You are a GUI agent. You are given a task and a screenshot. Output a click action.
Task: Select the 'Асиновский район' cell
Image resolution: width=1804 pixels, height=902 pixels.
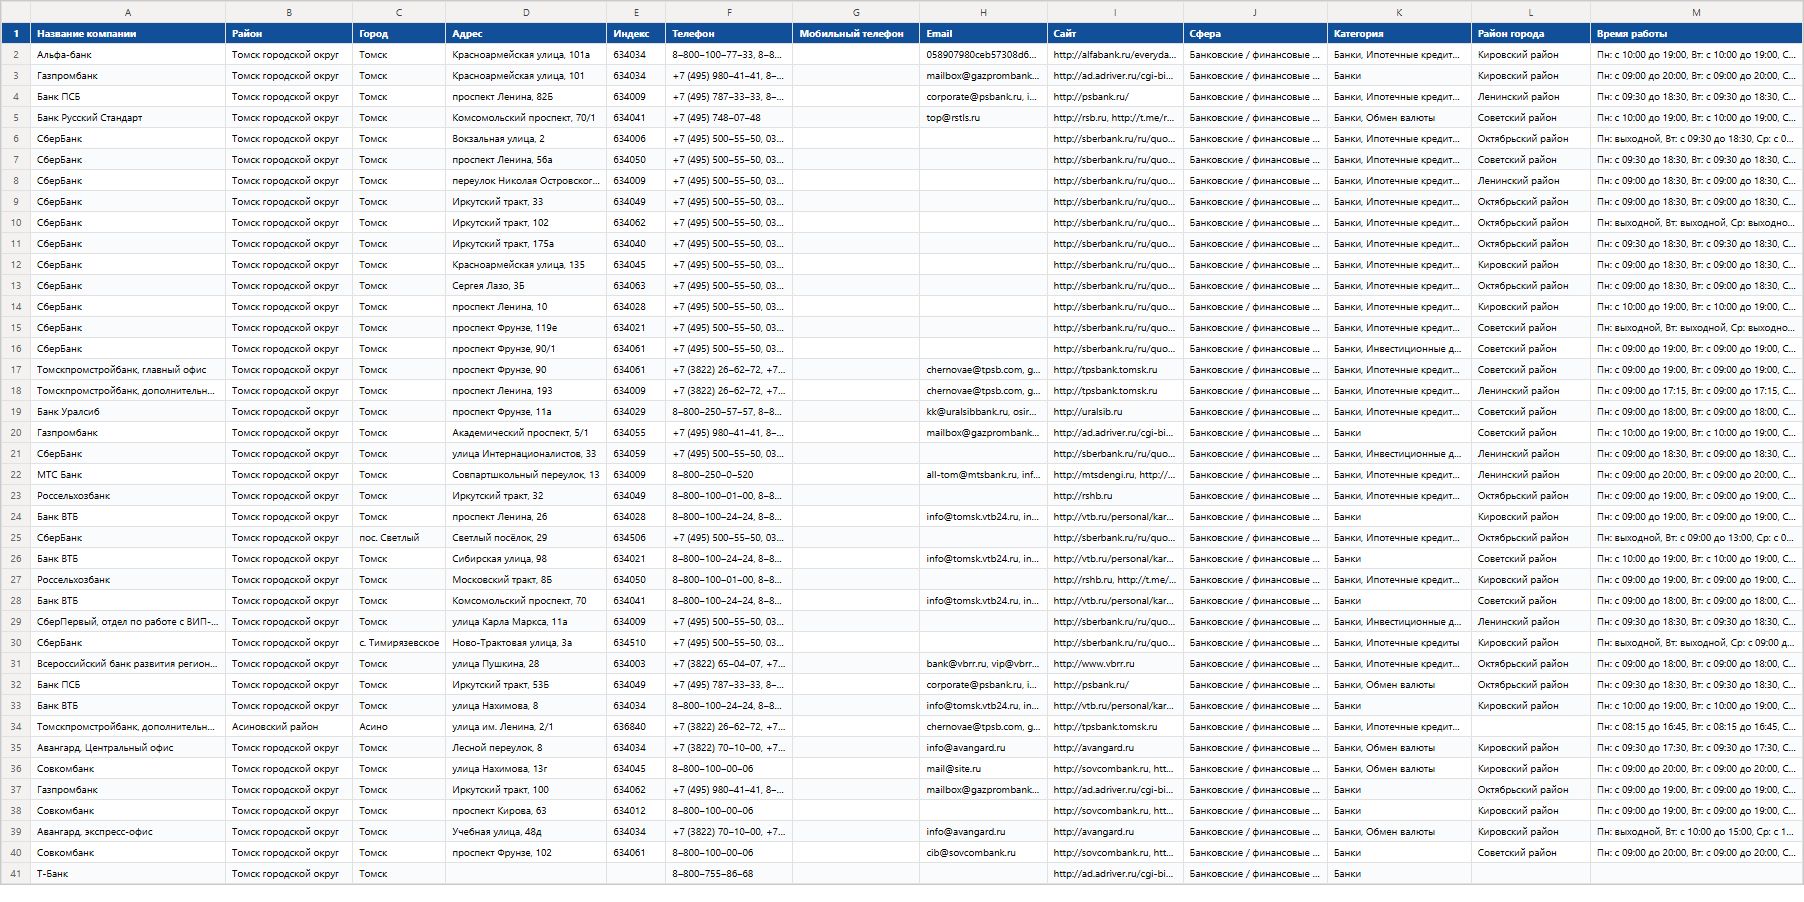tap(289, 727)
